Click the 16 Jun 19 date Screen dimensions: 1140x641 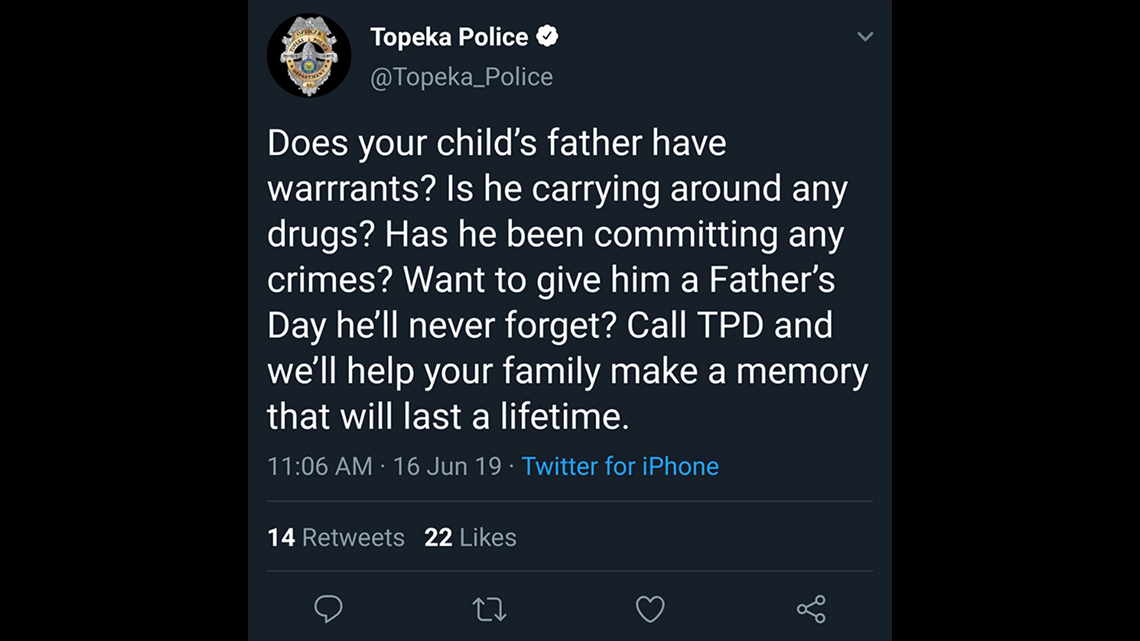point(447,466)
